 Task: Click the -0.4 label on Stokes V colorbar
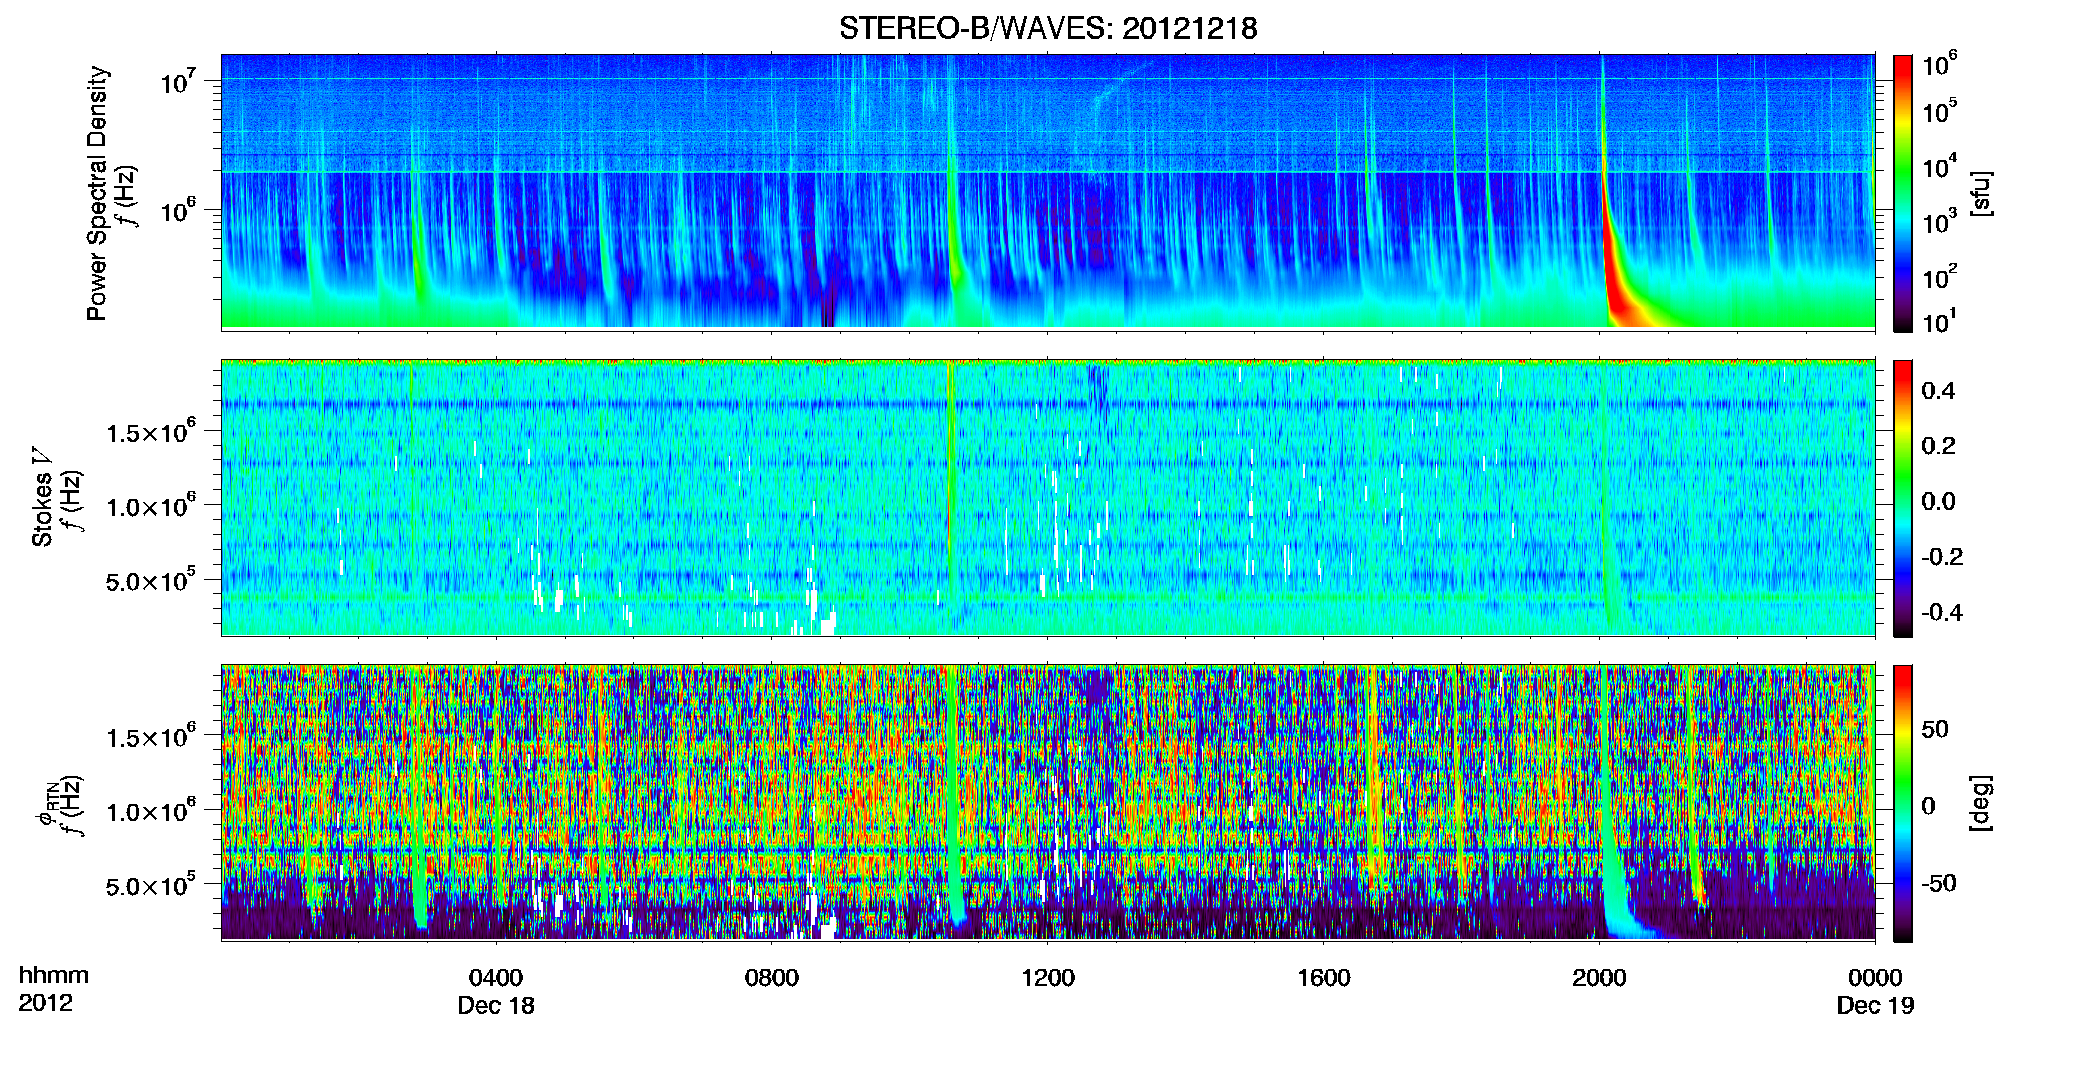1942,612
